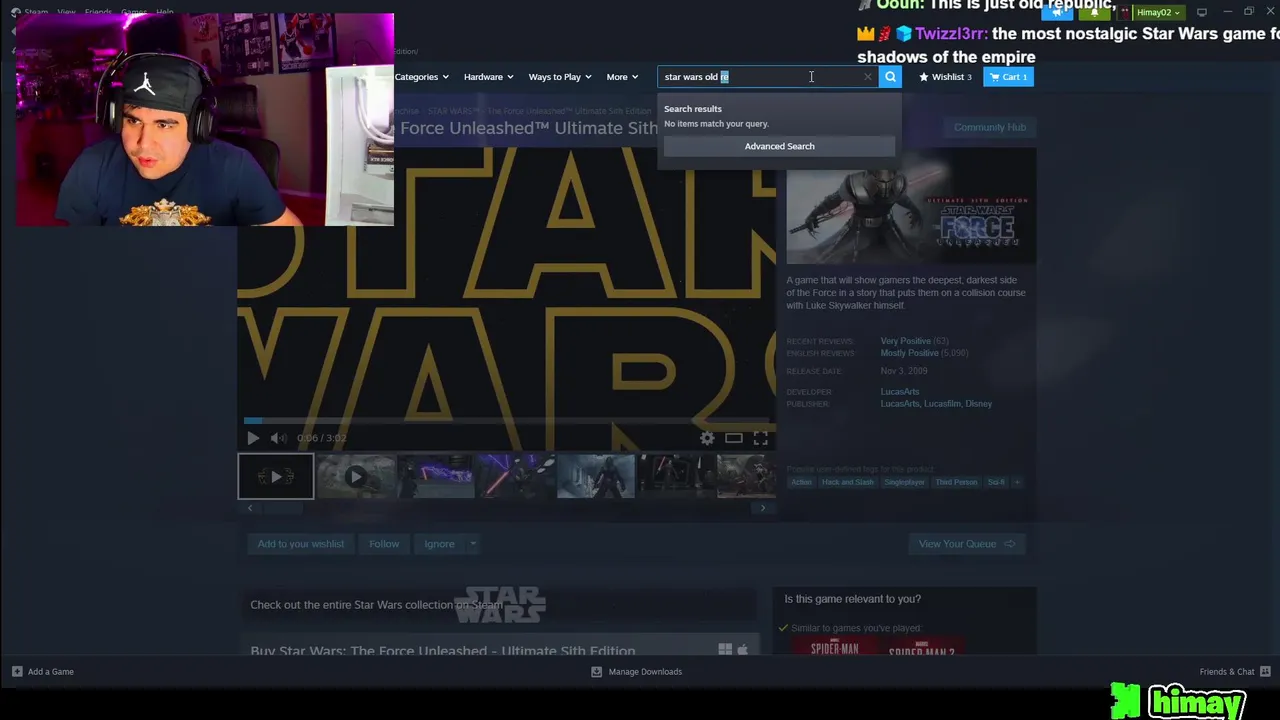Open the LucasArts developer link
Image resolution: width=1280 pixels, height=720 pixels.
(x=899, y=392)
